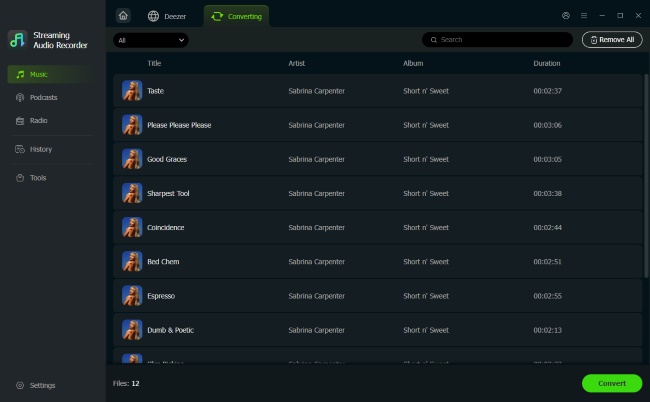
Task: Select the song title Please Please Please
Action: [179, 125]
